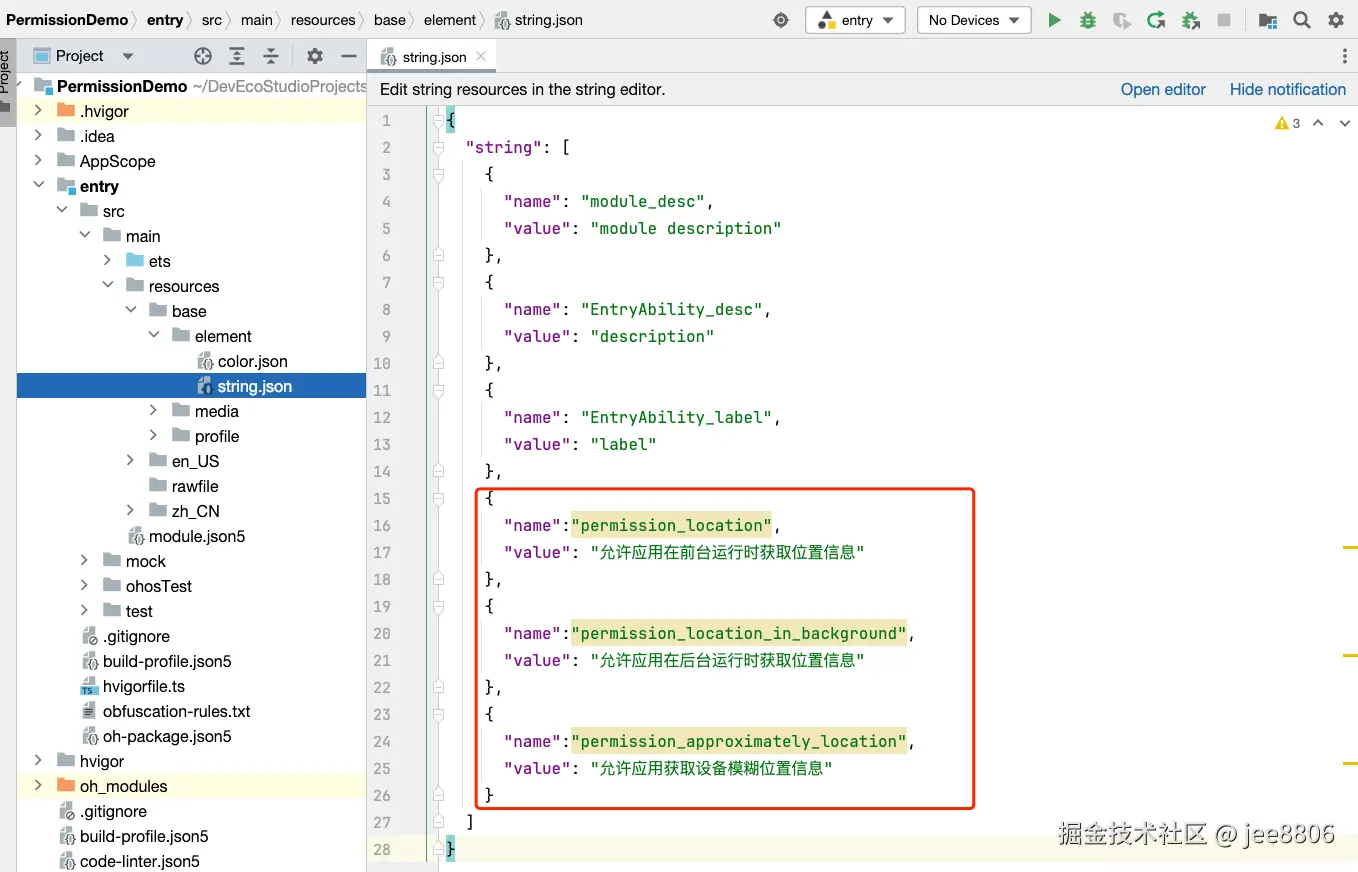Open editor tabs more-options menu
Screen dimensions: 1358x872
click(x=1345, y=57)
